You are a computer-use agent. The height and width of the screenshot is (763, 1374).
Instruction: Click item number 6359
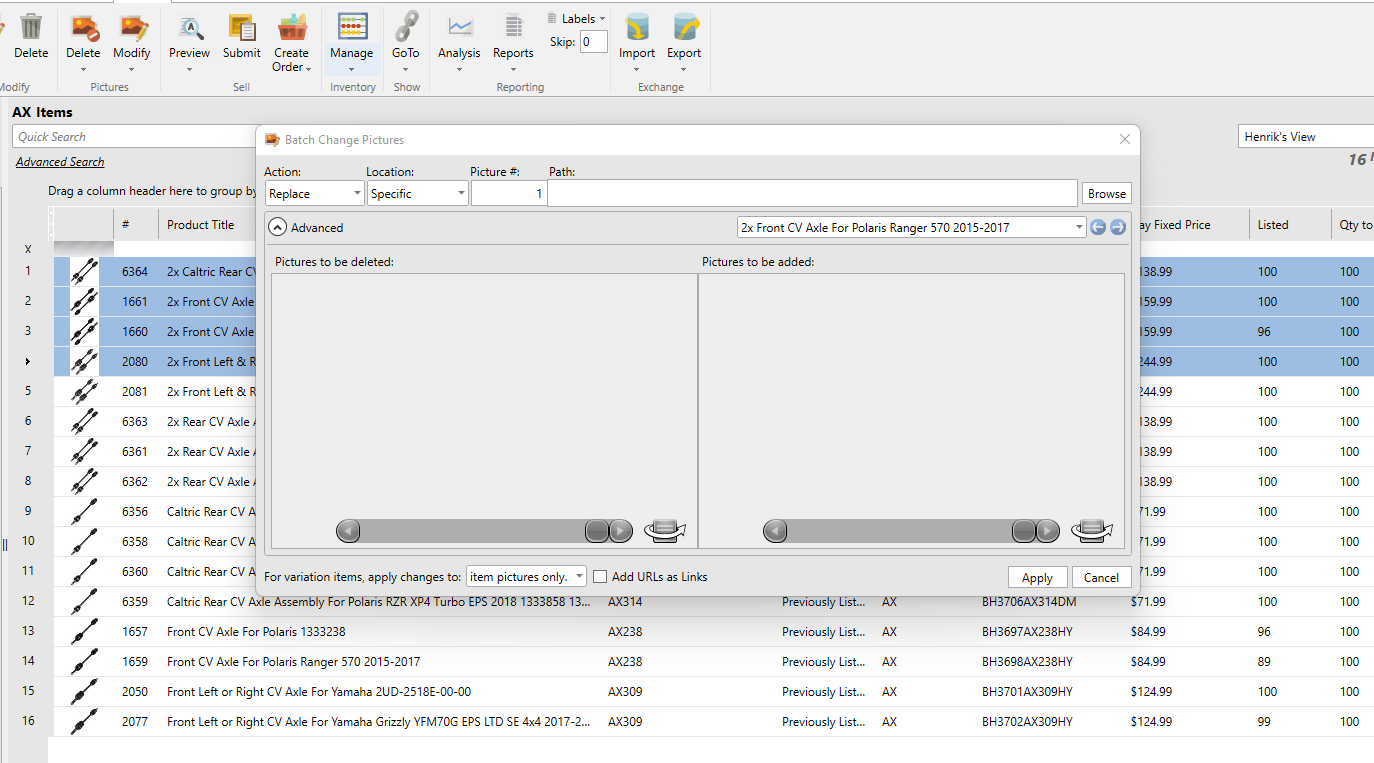click(135, 602)
